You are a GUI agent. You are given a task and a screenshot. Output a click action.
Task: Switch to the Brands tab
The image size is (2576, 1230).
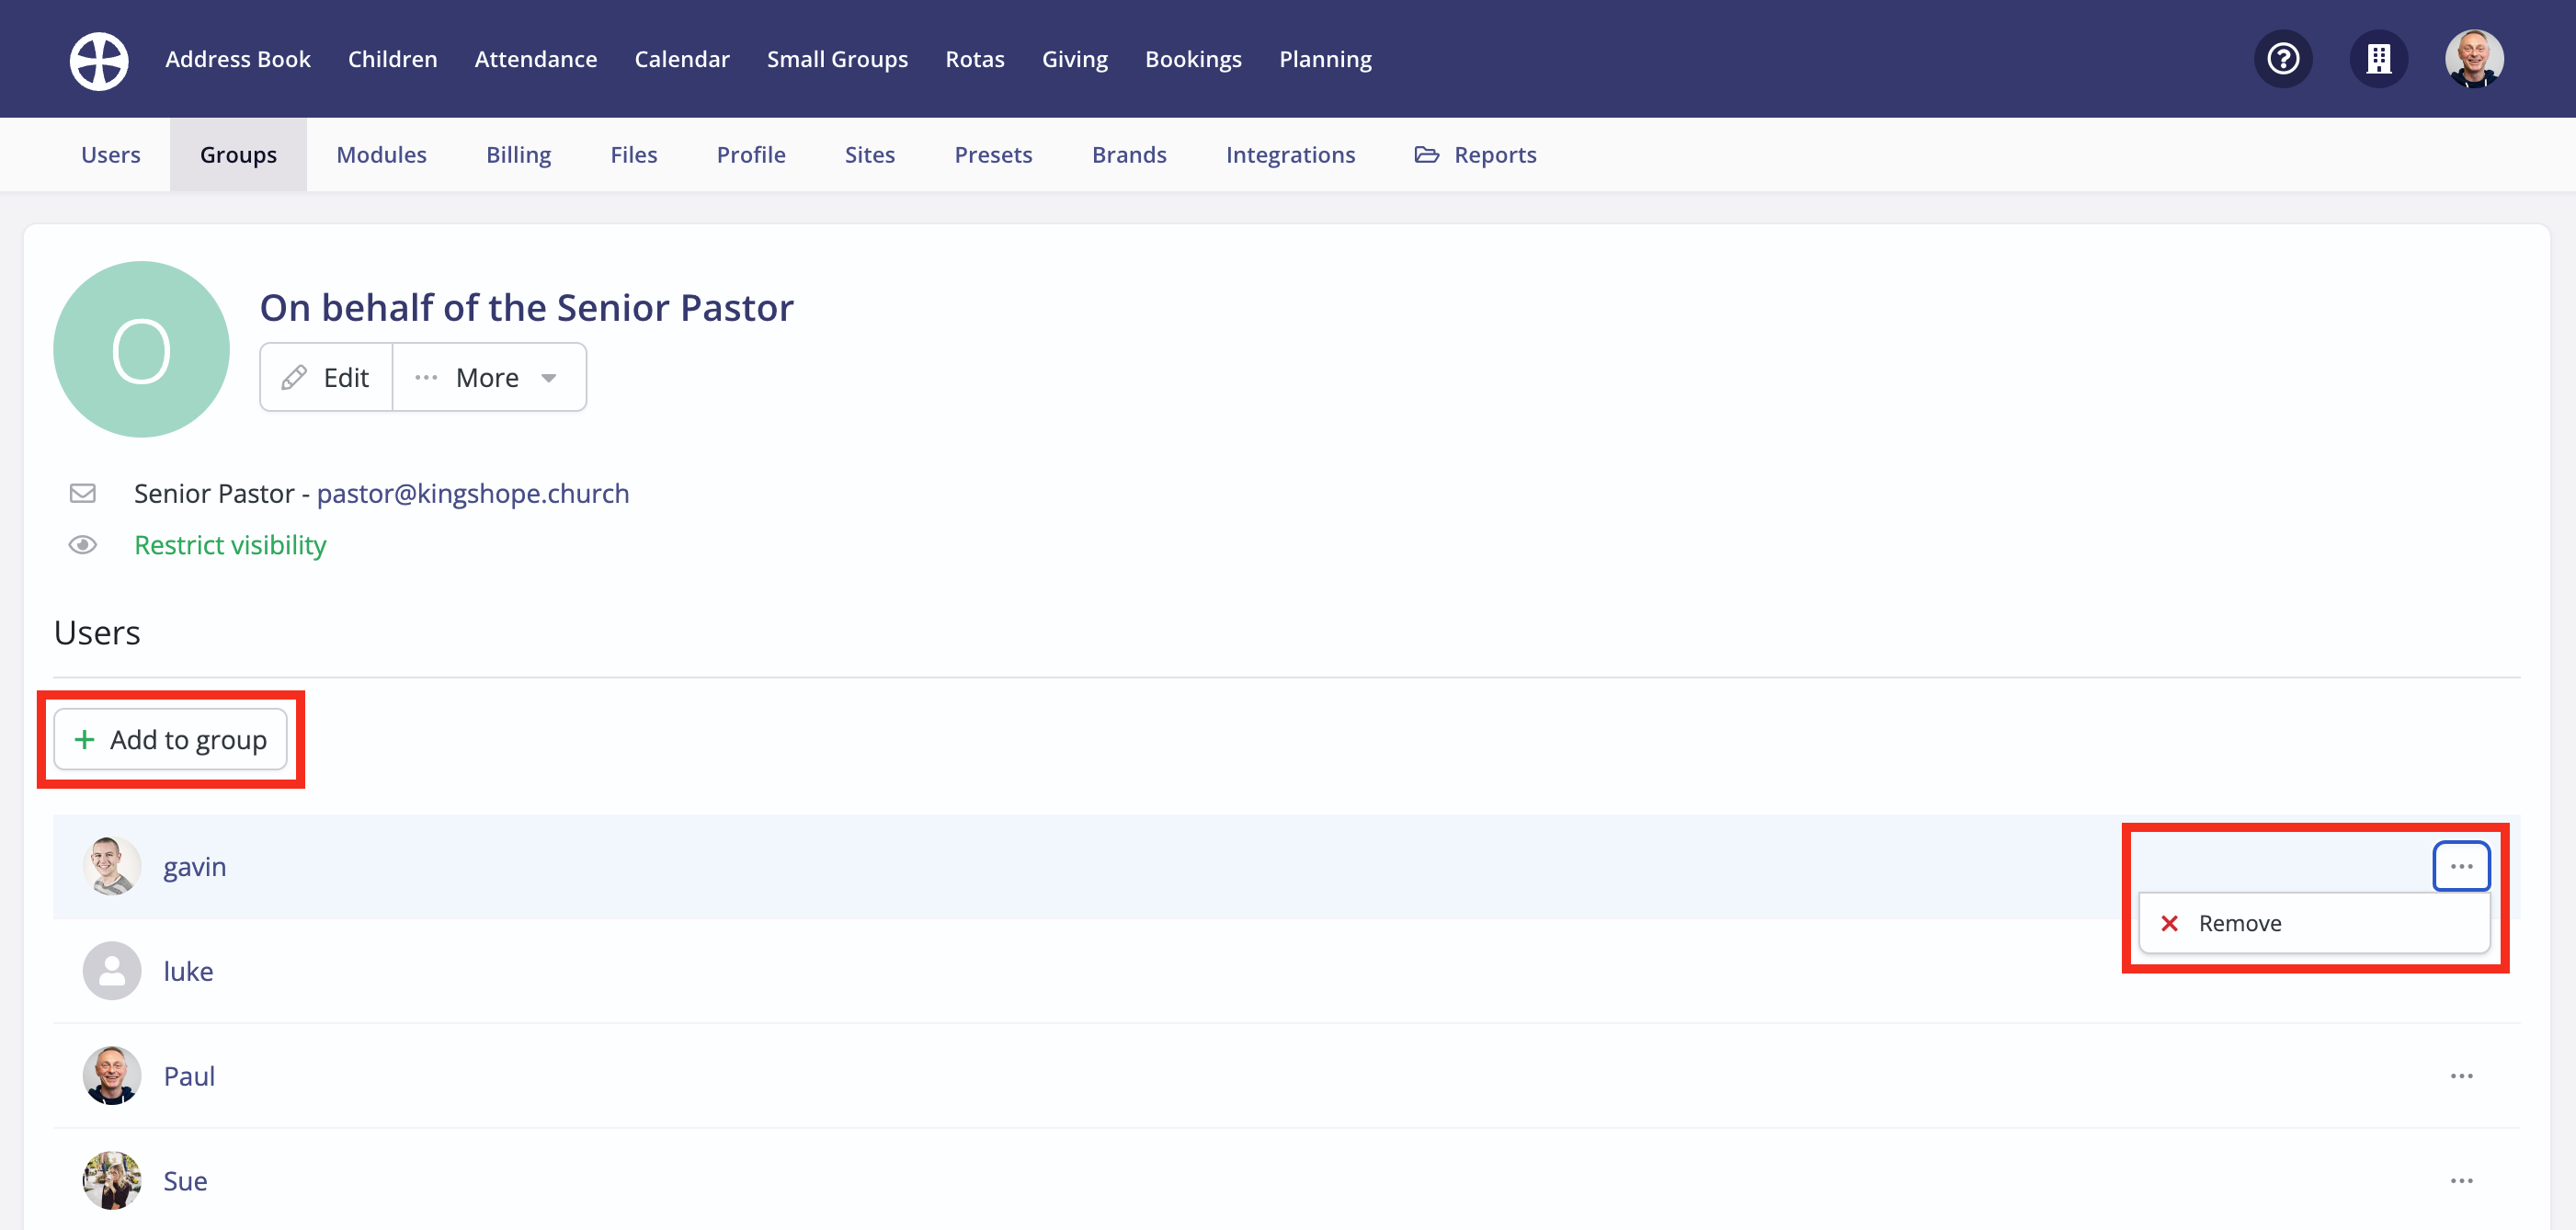pyautogui.click(x=1129, y=155)
